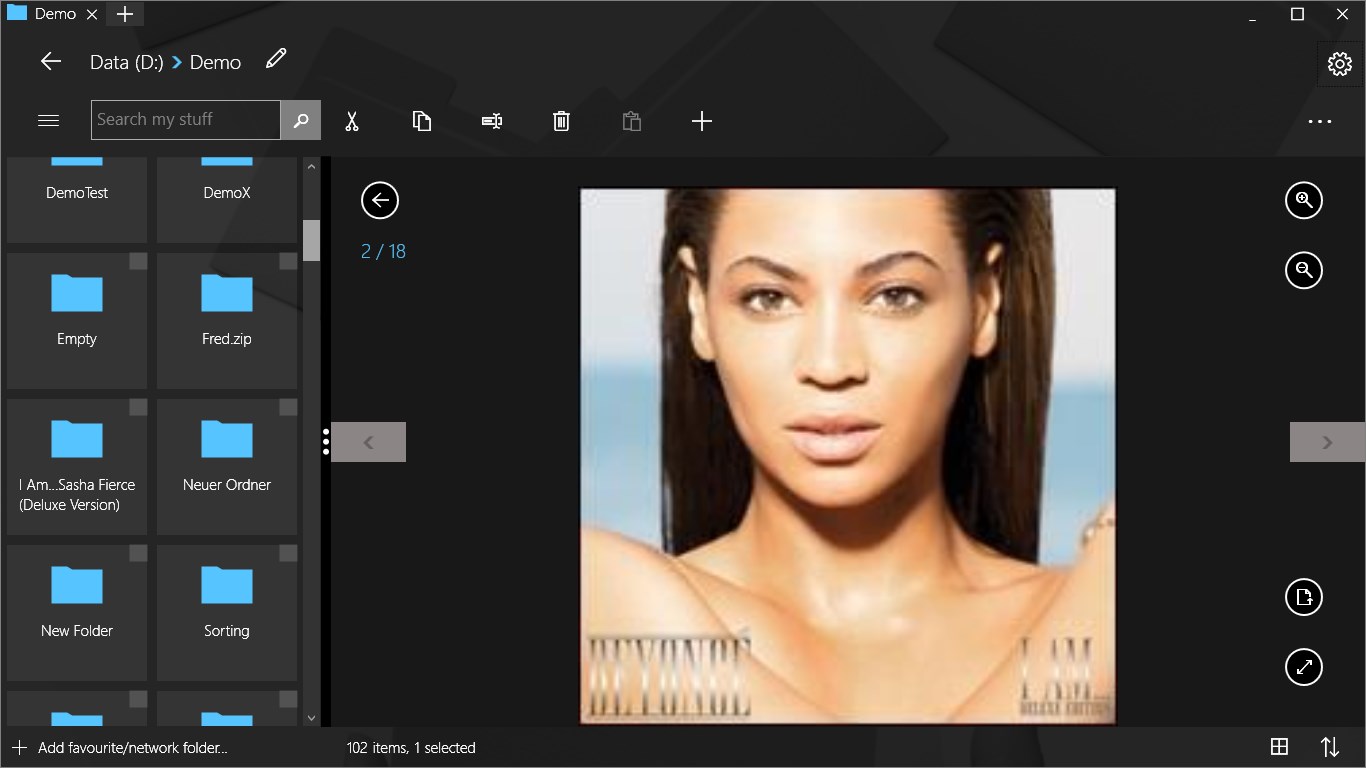Click the sort order icon in the status bar
Image resolution: width=1366 pixels, height=768 pixels.
tap(1330, 747)
